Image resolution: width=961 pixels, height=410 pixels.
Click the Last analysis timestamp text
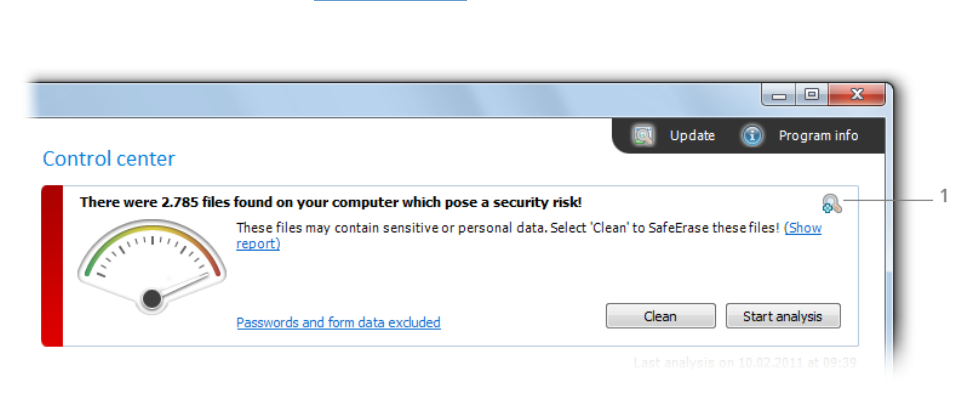pos(745,362)
